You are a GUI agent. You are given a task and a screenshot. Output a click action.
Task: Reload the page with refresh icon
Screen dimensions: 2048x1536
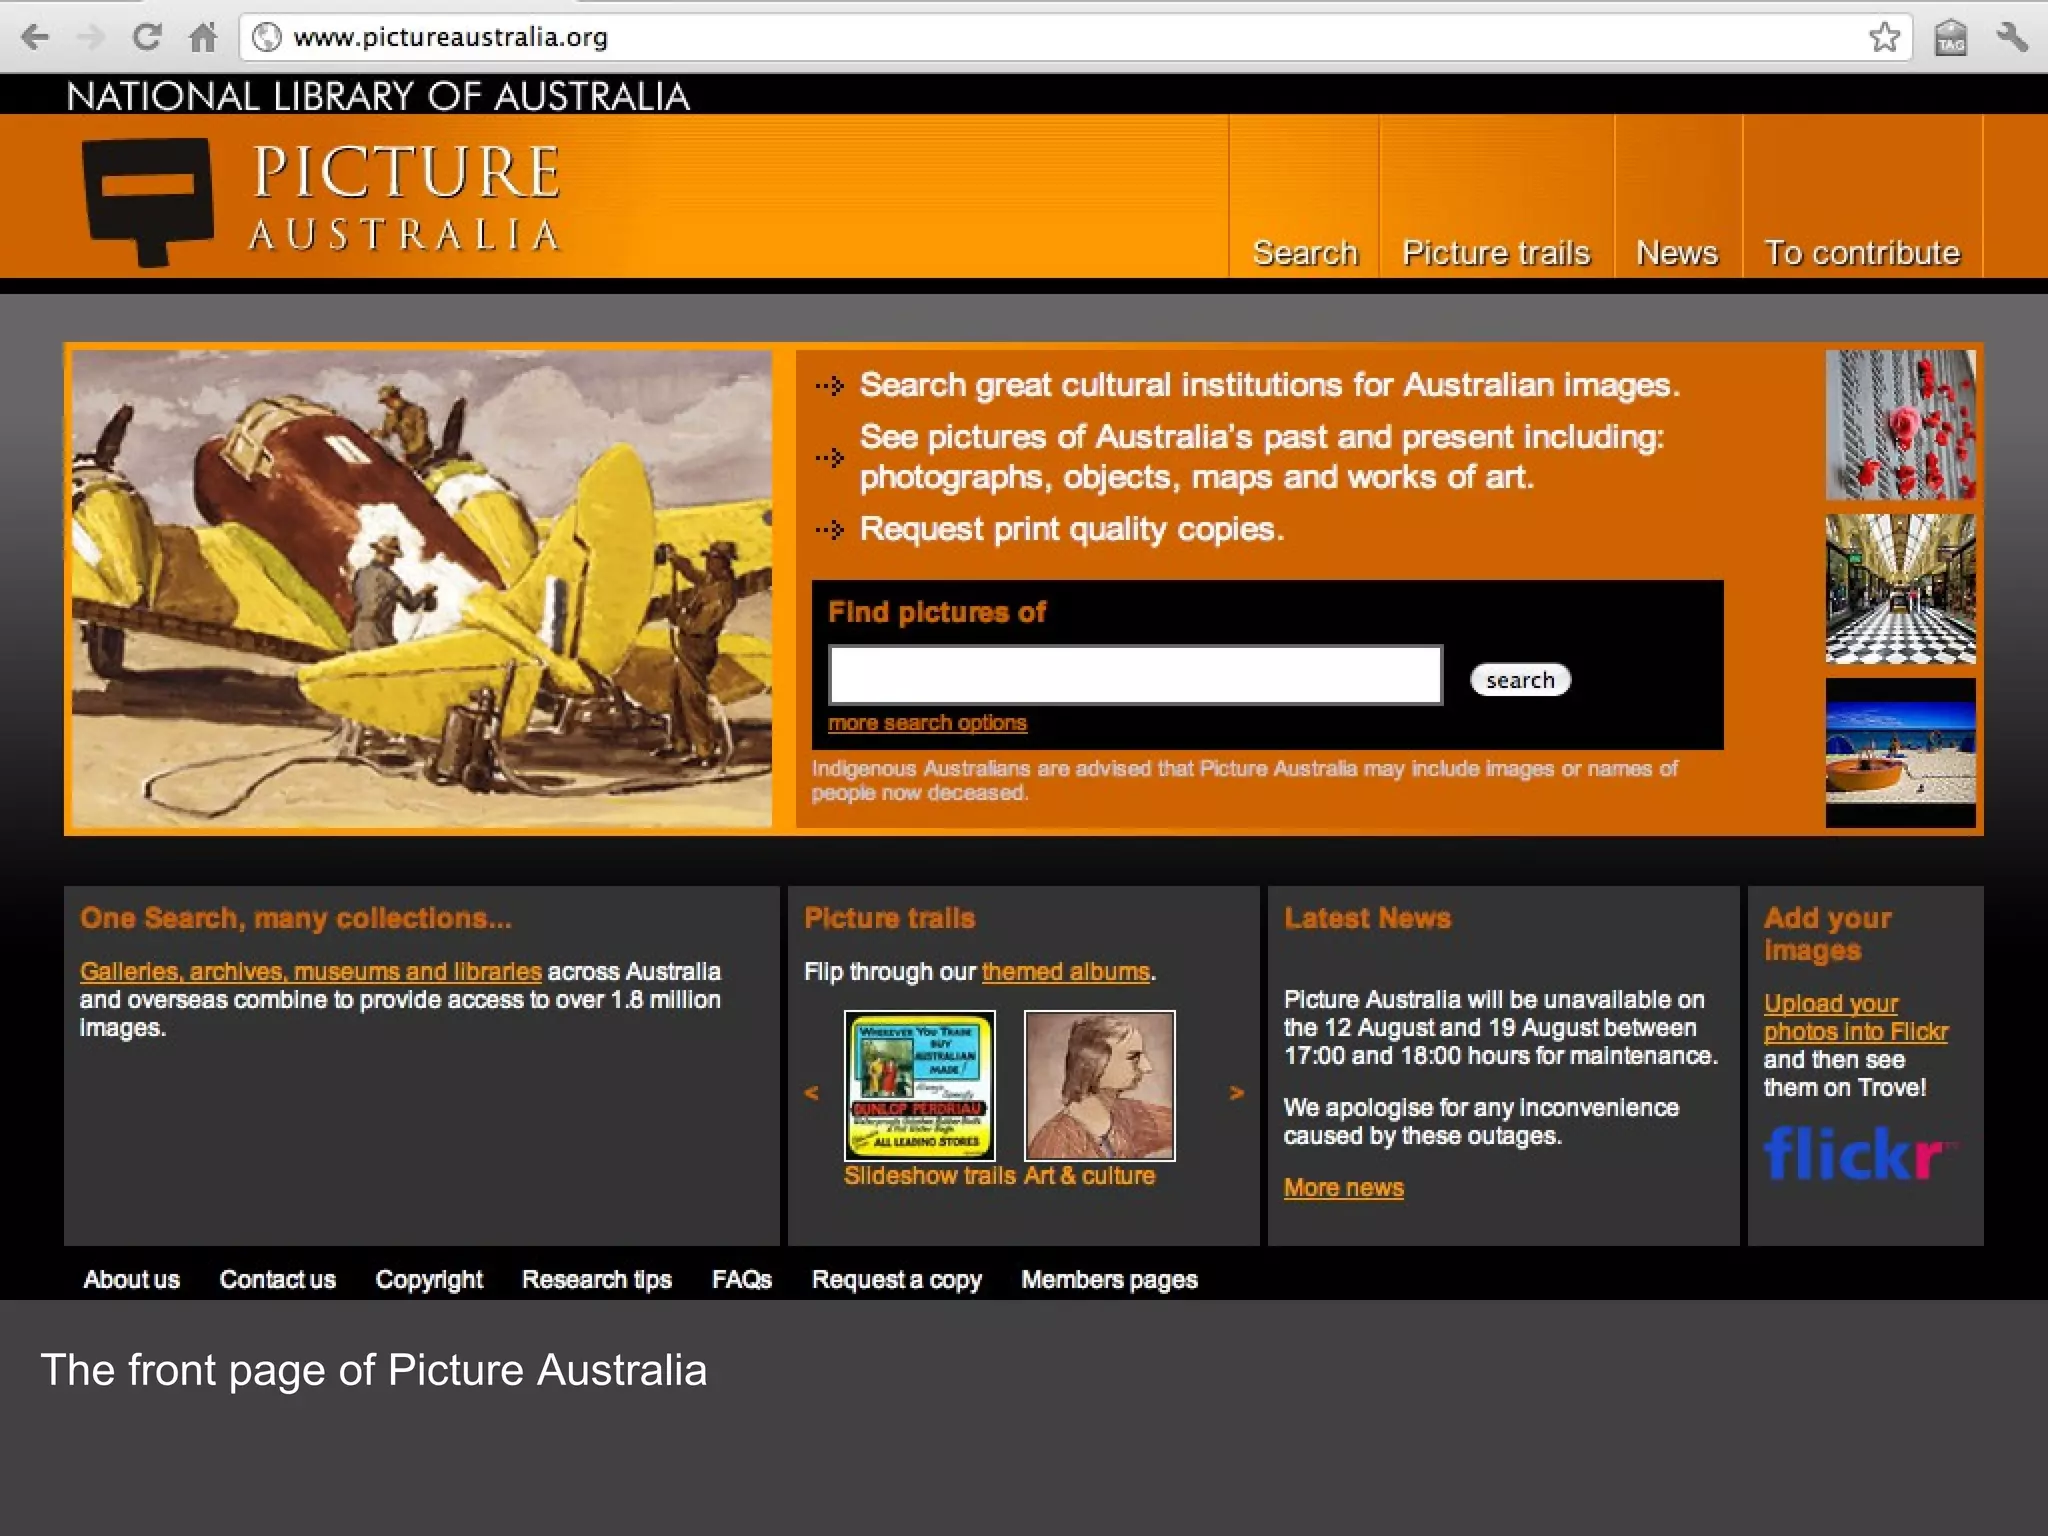click(147, 38)
